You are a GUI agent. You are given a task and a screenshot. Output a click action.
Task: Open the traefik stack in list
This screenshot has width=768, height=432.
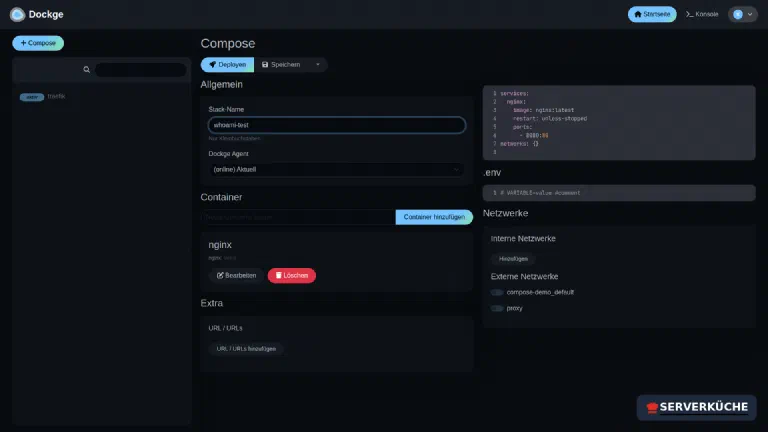pyautogui.click(x=56, y=96)
